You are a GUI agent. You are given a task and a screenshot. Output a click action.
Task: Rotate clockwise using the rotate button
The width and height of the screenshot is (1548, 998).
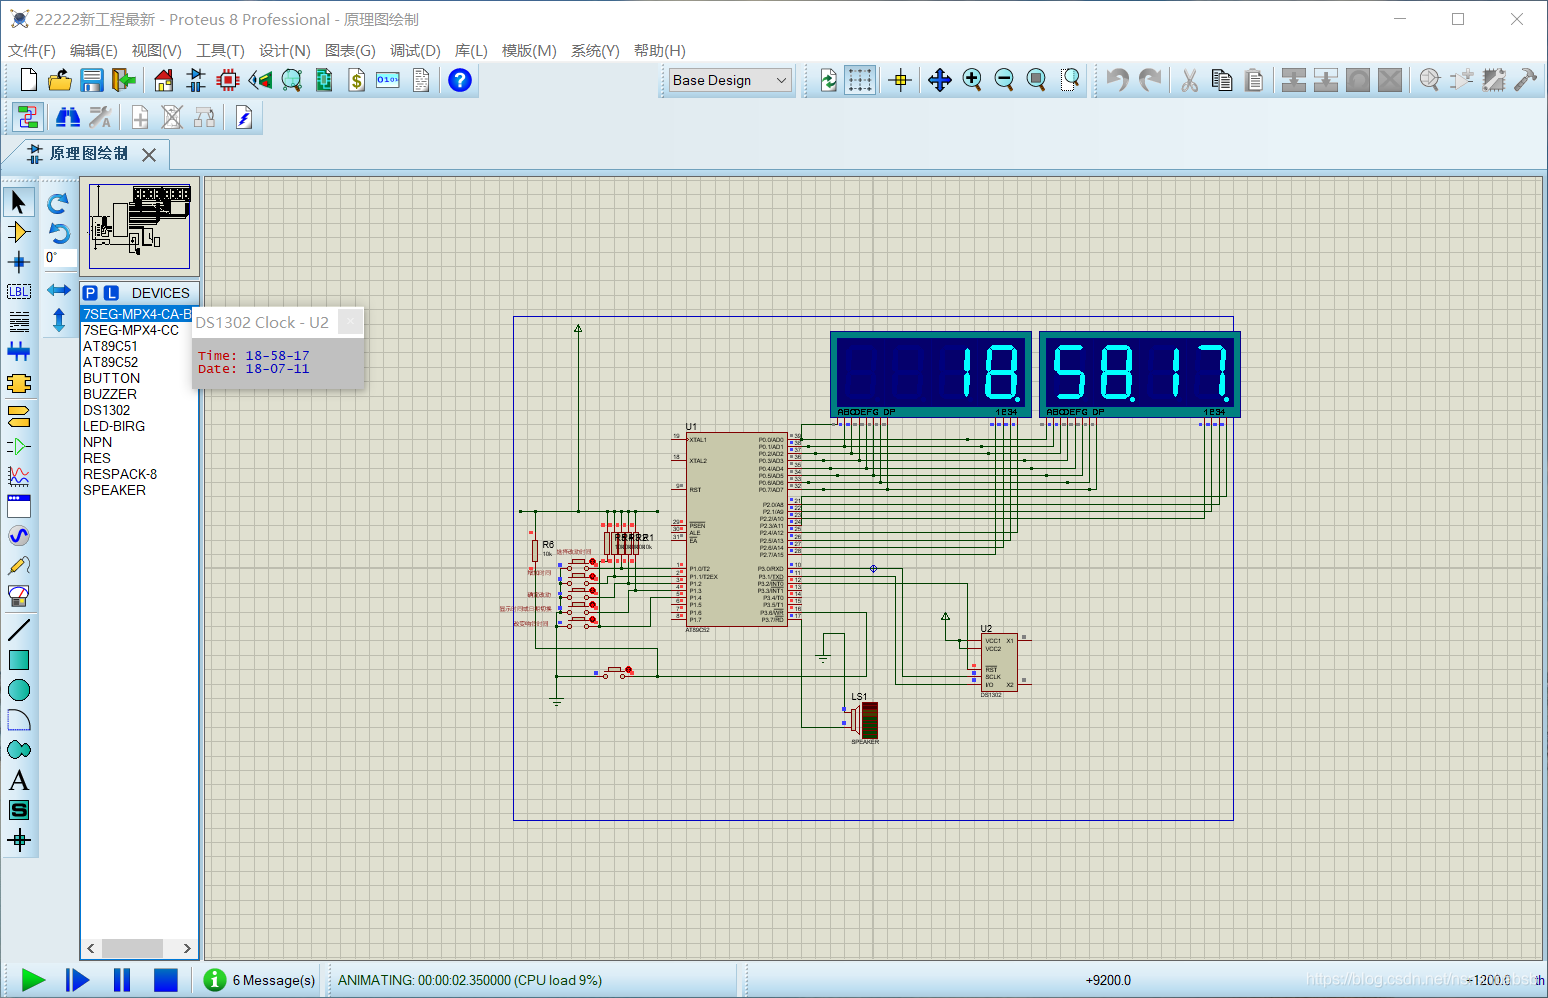[58, 203]
